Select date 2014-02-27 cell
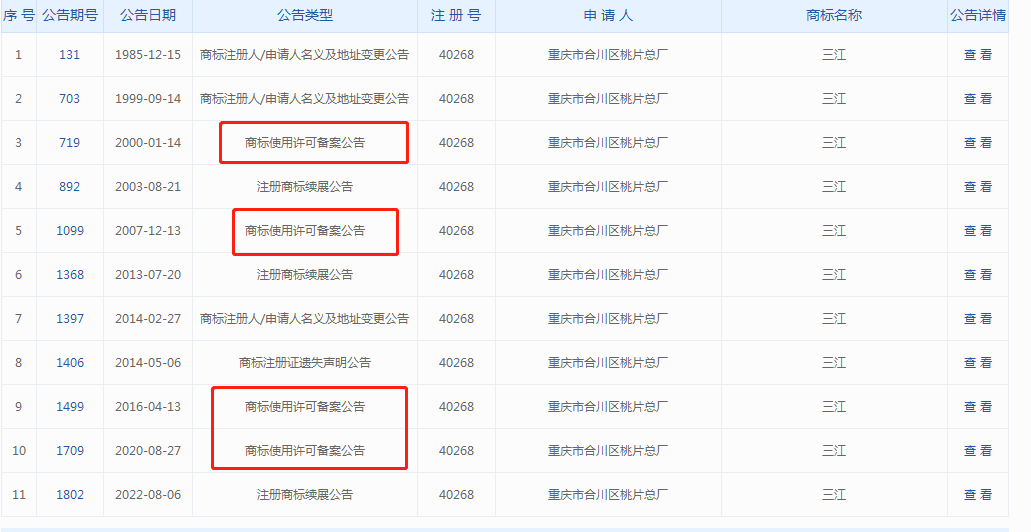This screenshot has height=532, width=1031. (x=148, y=318)
